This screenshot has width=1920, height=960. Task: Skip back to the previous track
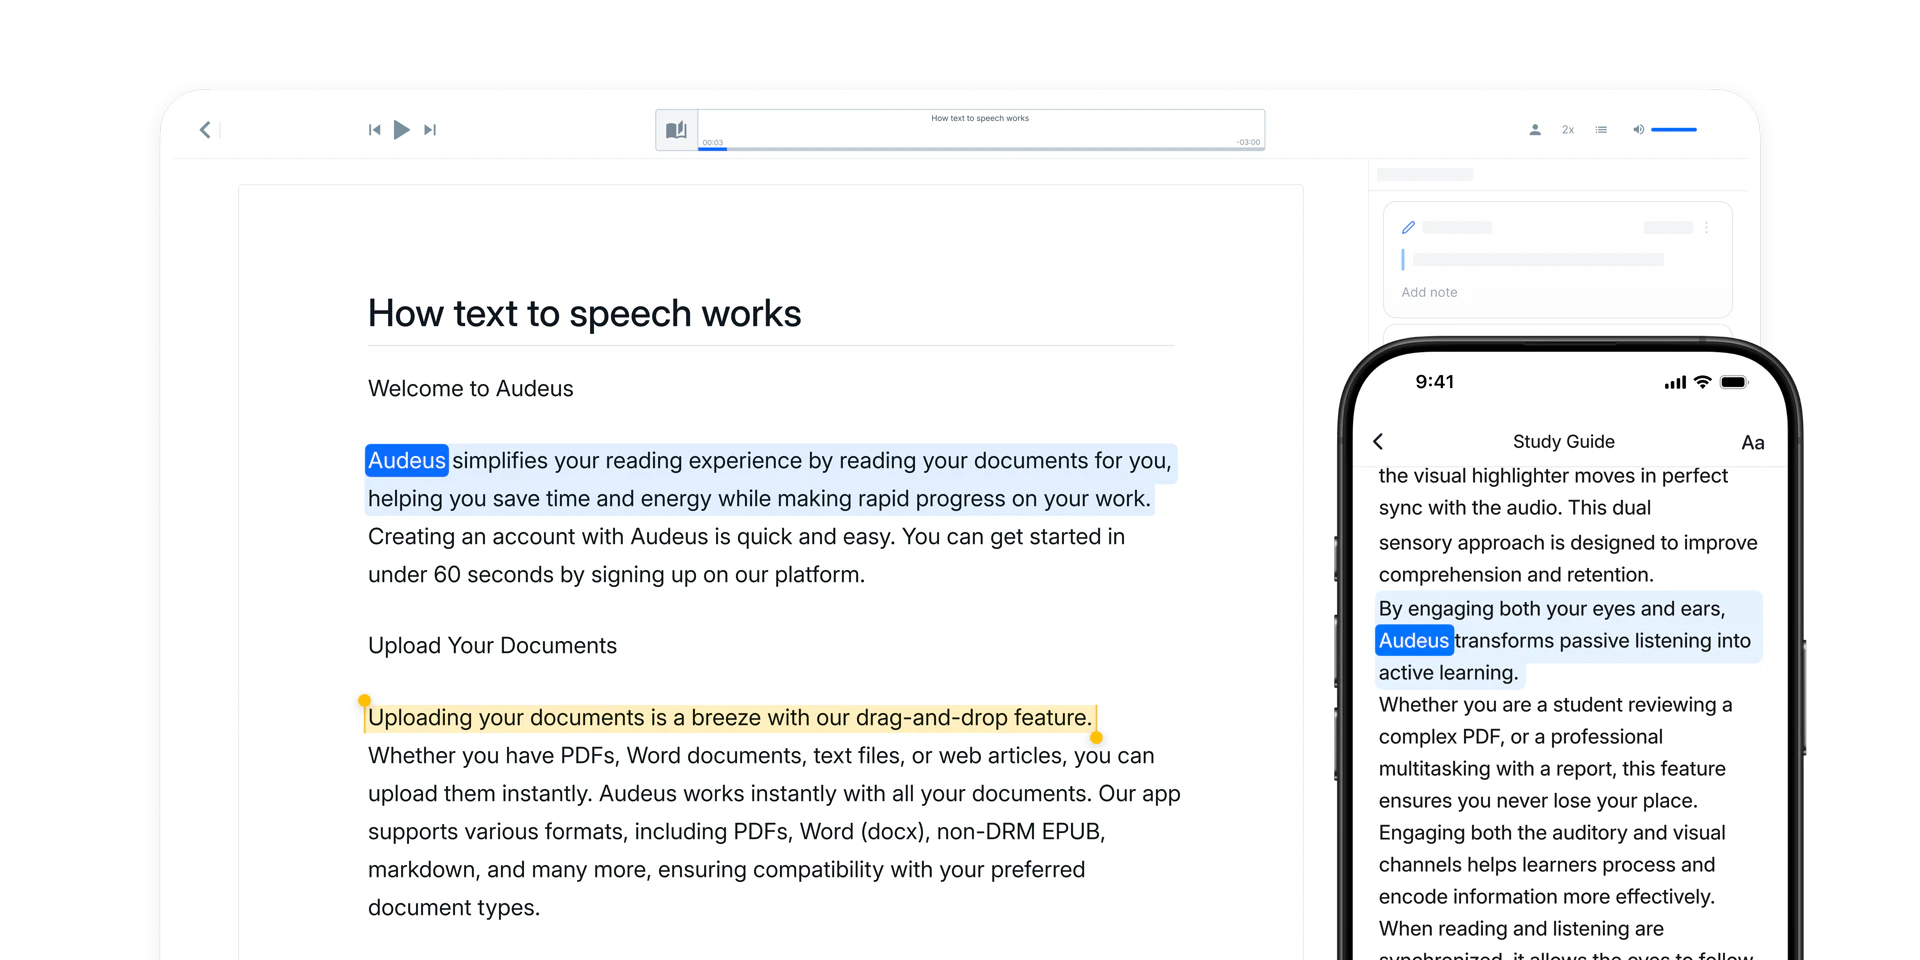pyautogui.click(x=374, y=129)
